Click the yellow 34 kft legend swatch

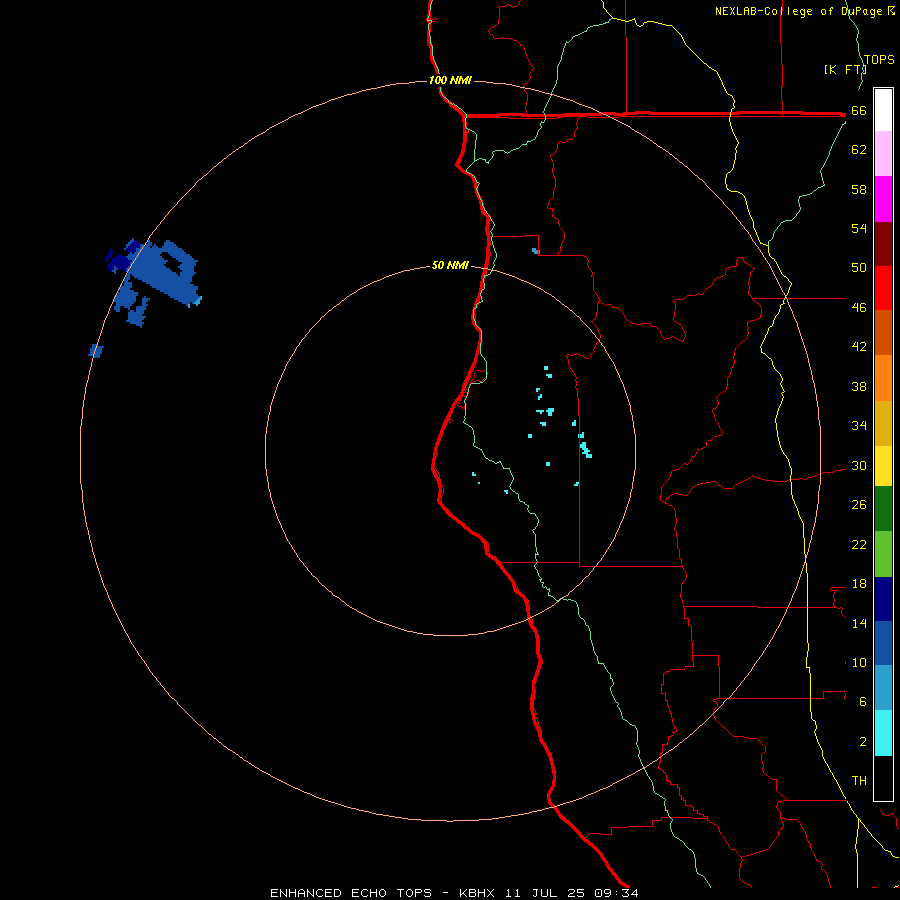(883, 466)
